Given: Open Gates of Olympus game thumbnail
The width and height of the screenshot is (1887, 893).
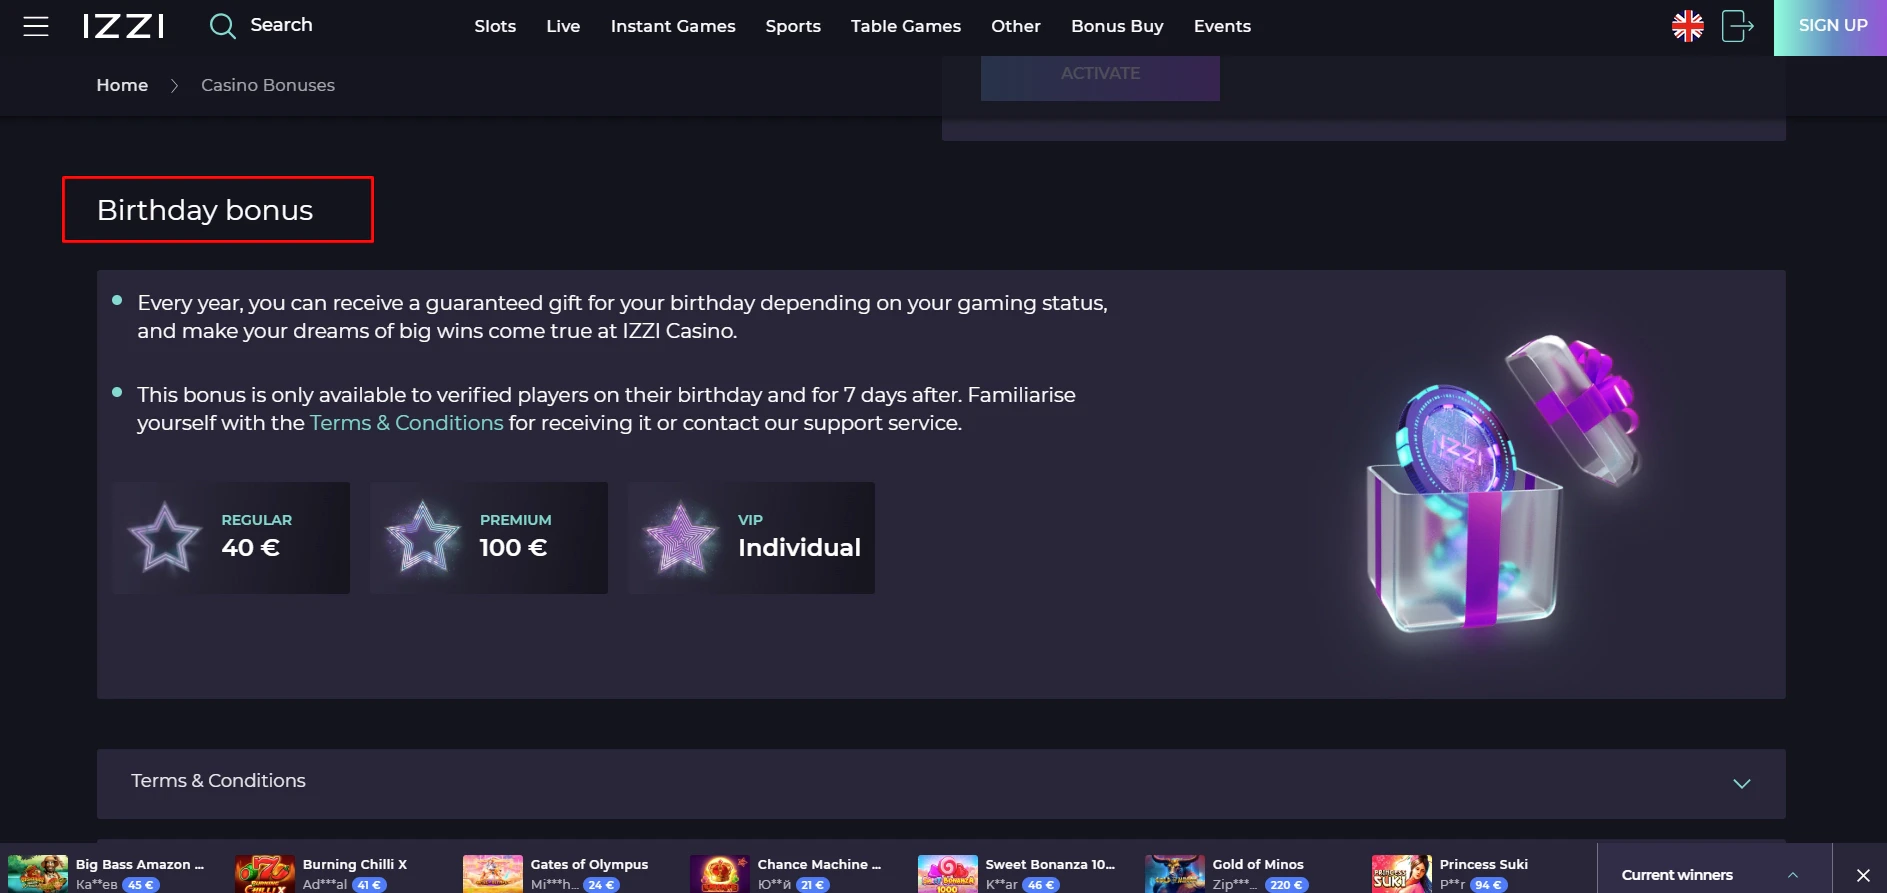Looking at the screenshot, I should 493,874.
